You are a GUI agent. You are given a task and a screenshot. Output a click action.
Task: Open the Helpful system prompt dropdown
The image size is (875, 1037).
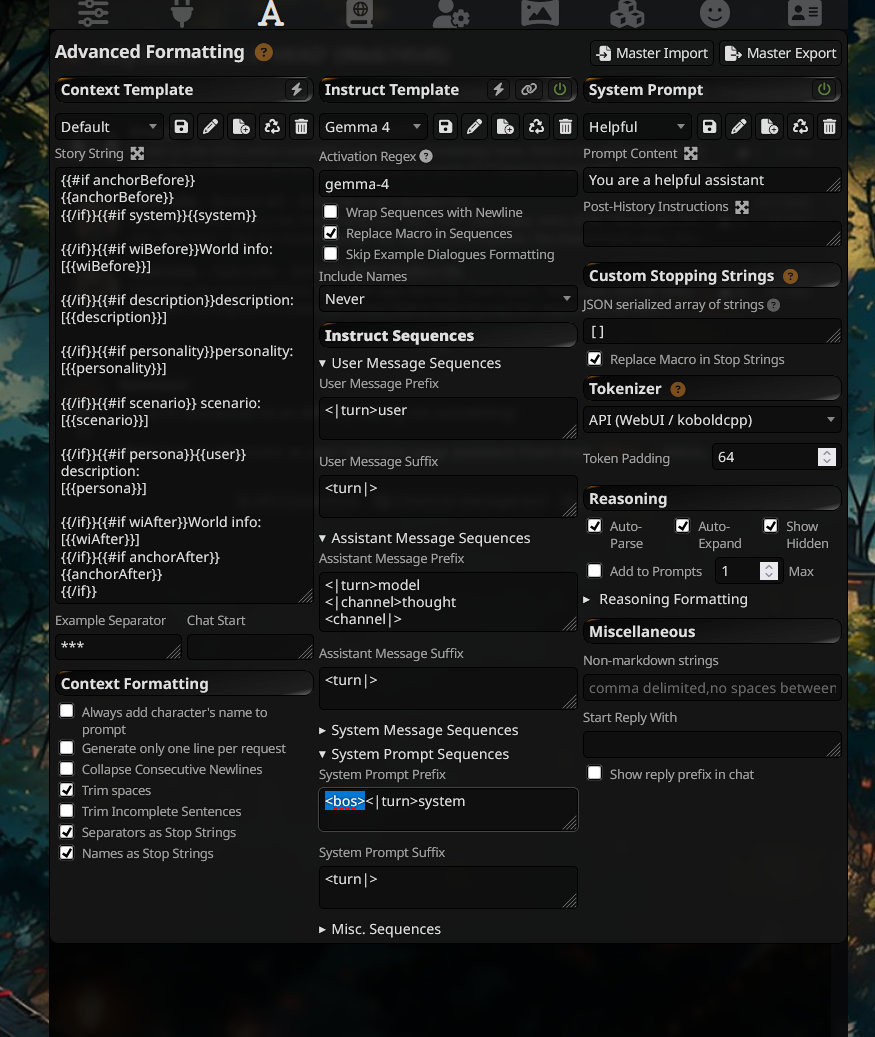(637, 126)
